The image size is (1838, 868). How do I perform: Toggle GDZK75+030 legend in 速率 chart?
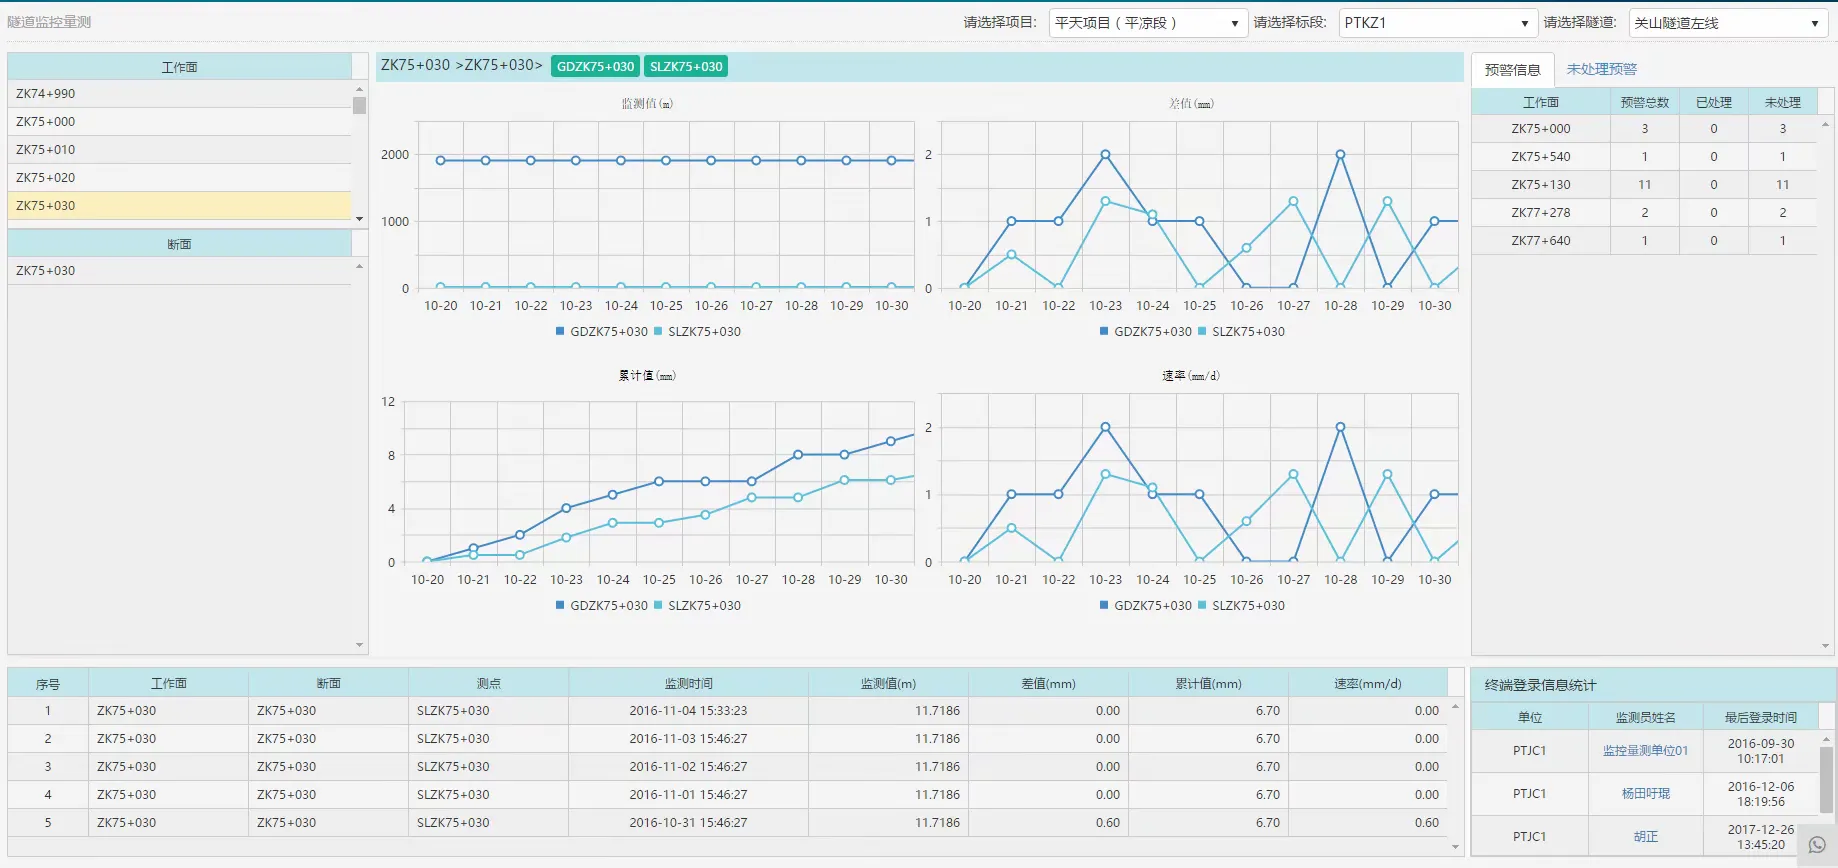(1145, 606)
